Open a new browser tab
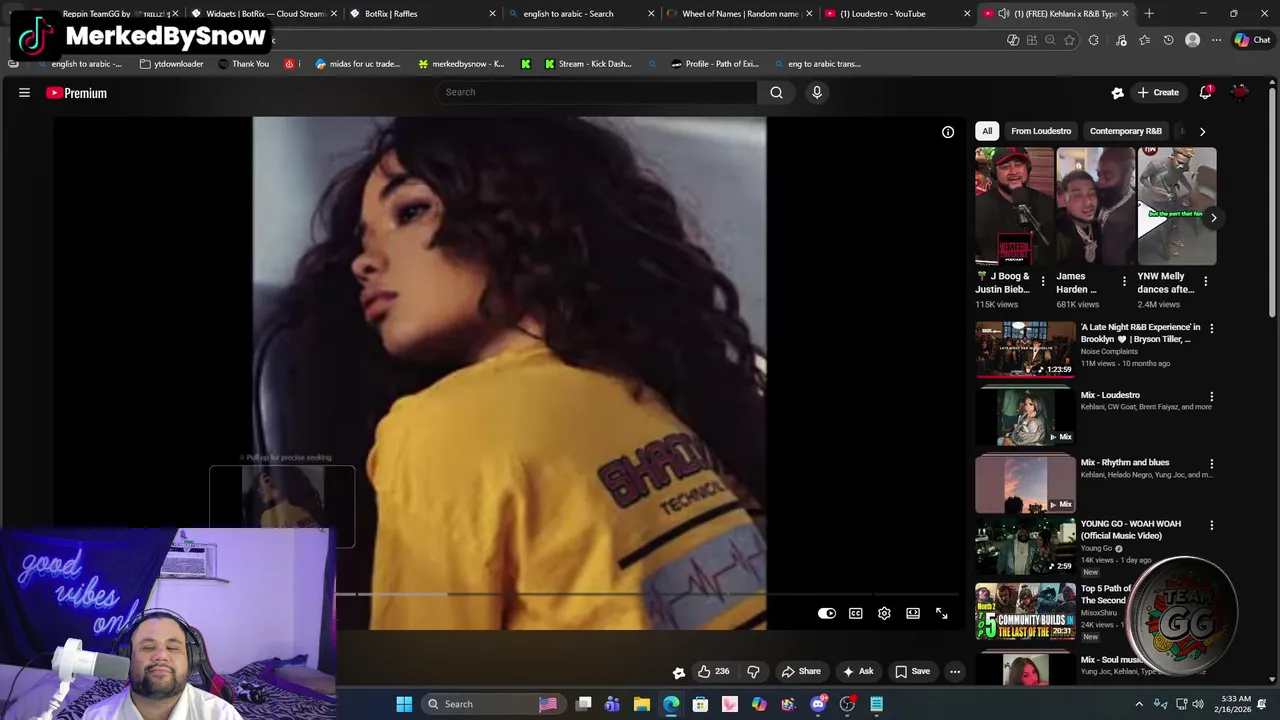The image size is (1280, 720). tap(1149, 14)
